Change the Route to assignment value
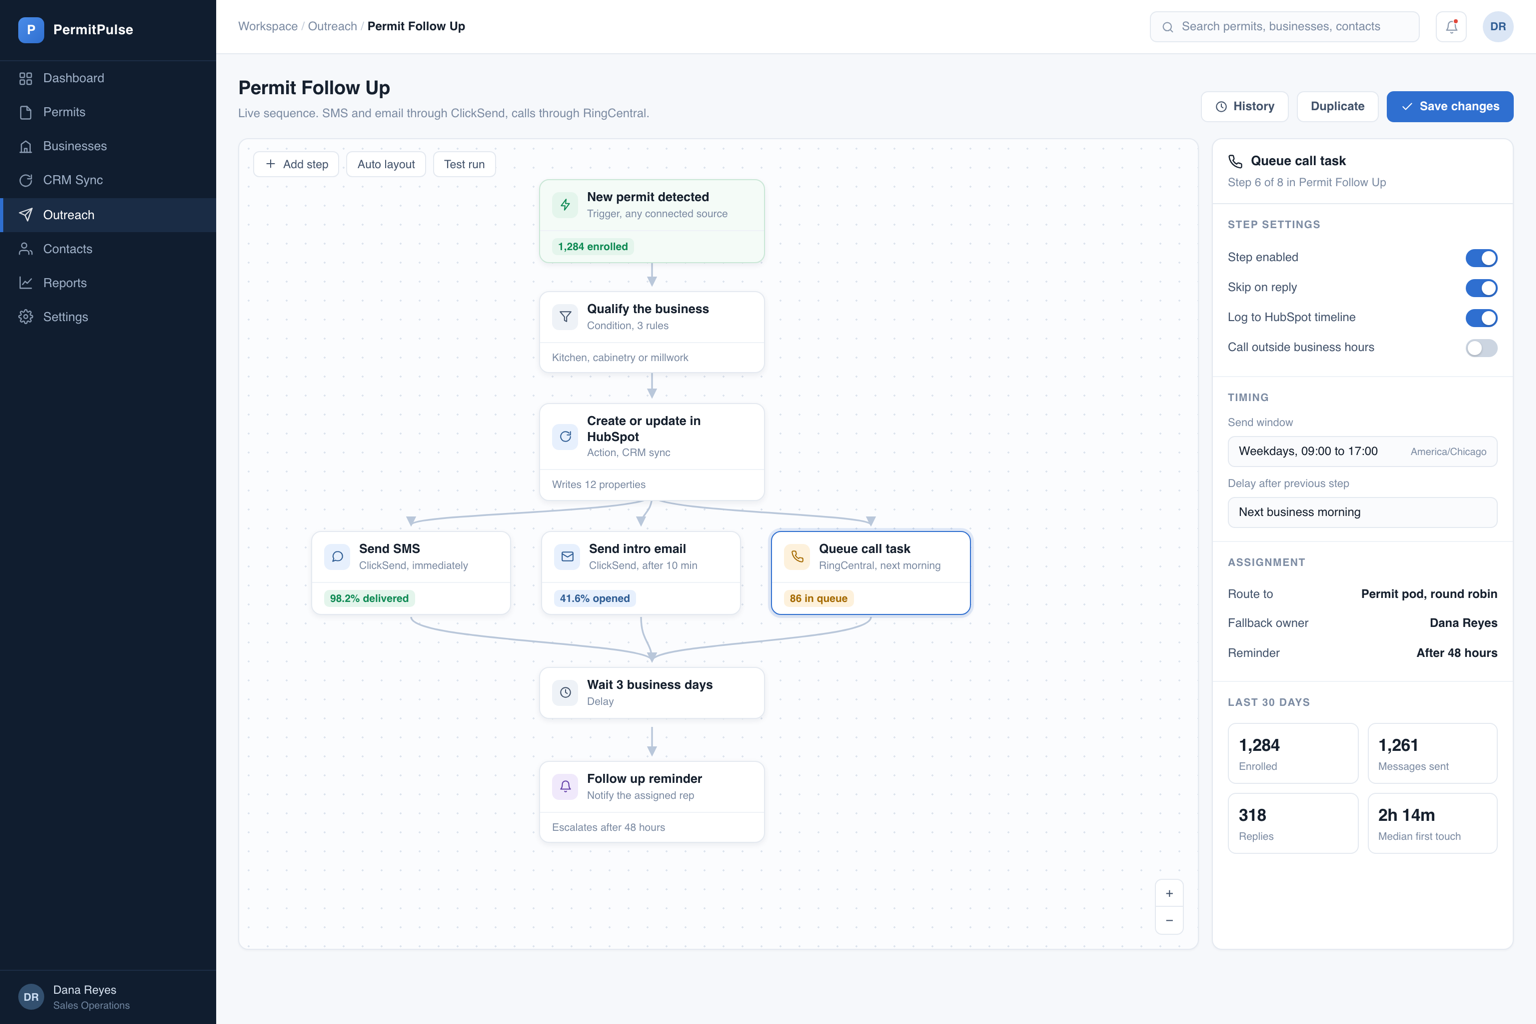 point(1429,594)
